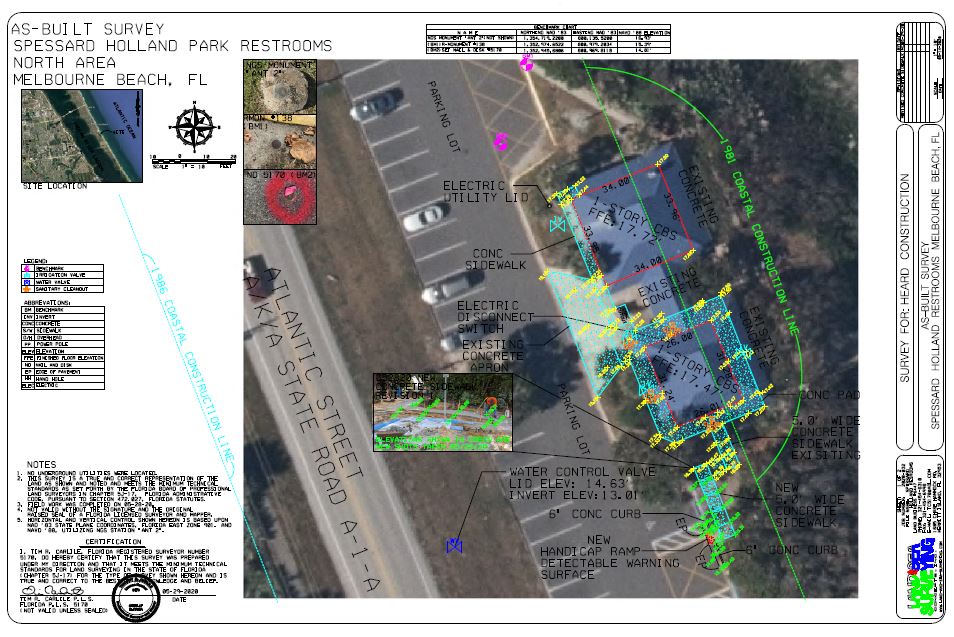The width and height of the screenshot is (954, 637).
Task: Open the concrete sidewalk revision inset photo
Action: coord(443,412)
